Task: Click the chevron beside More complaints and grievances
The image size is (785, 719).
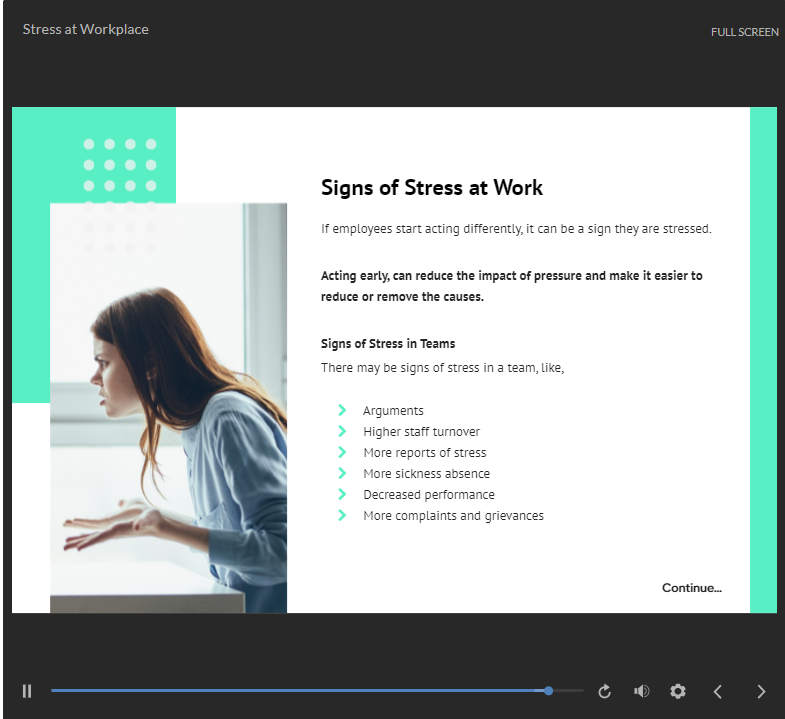Action: (342, 515)
